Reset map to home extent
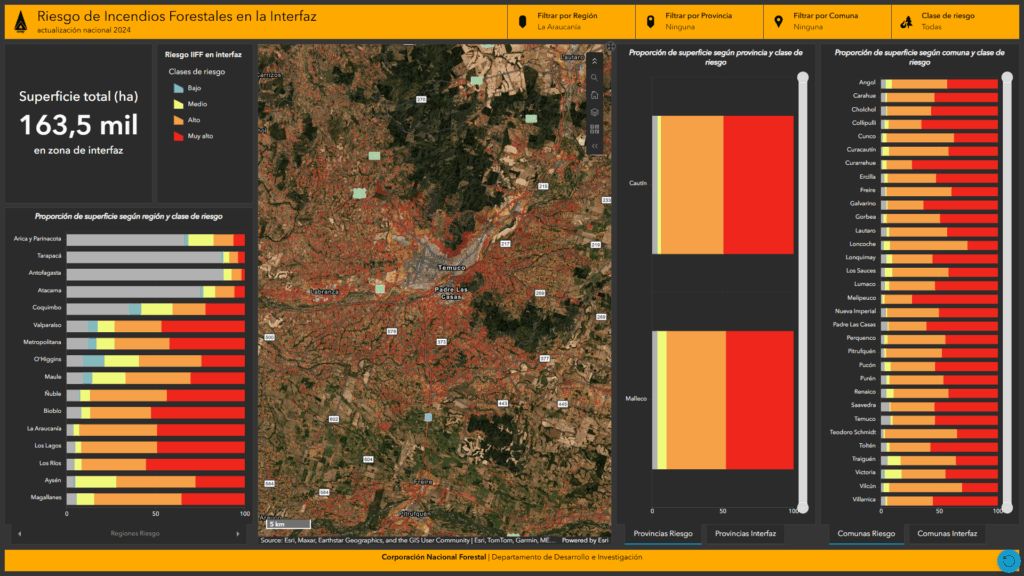Image resolution: width=1024 pixels, height=576 pixels. (595, 95)
